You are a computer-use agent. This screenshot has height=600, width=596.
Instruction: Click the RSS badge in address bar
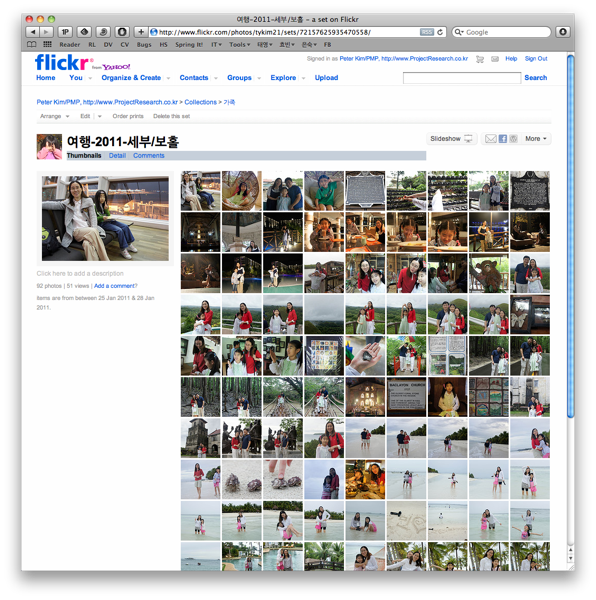pyautogui.click(x=427, y=32)
